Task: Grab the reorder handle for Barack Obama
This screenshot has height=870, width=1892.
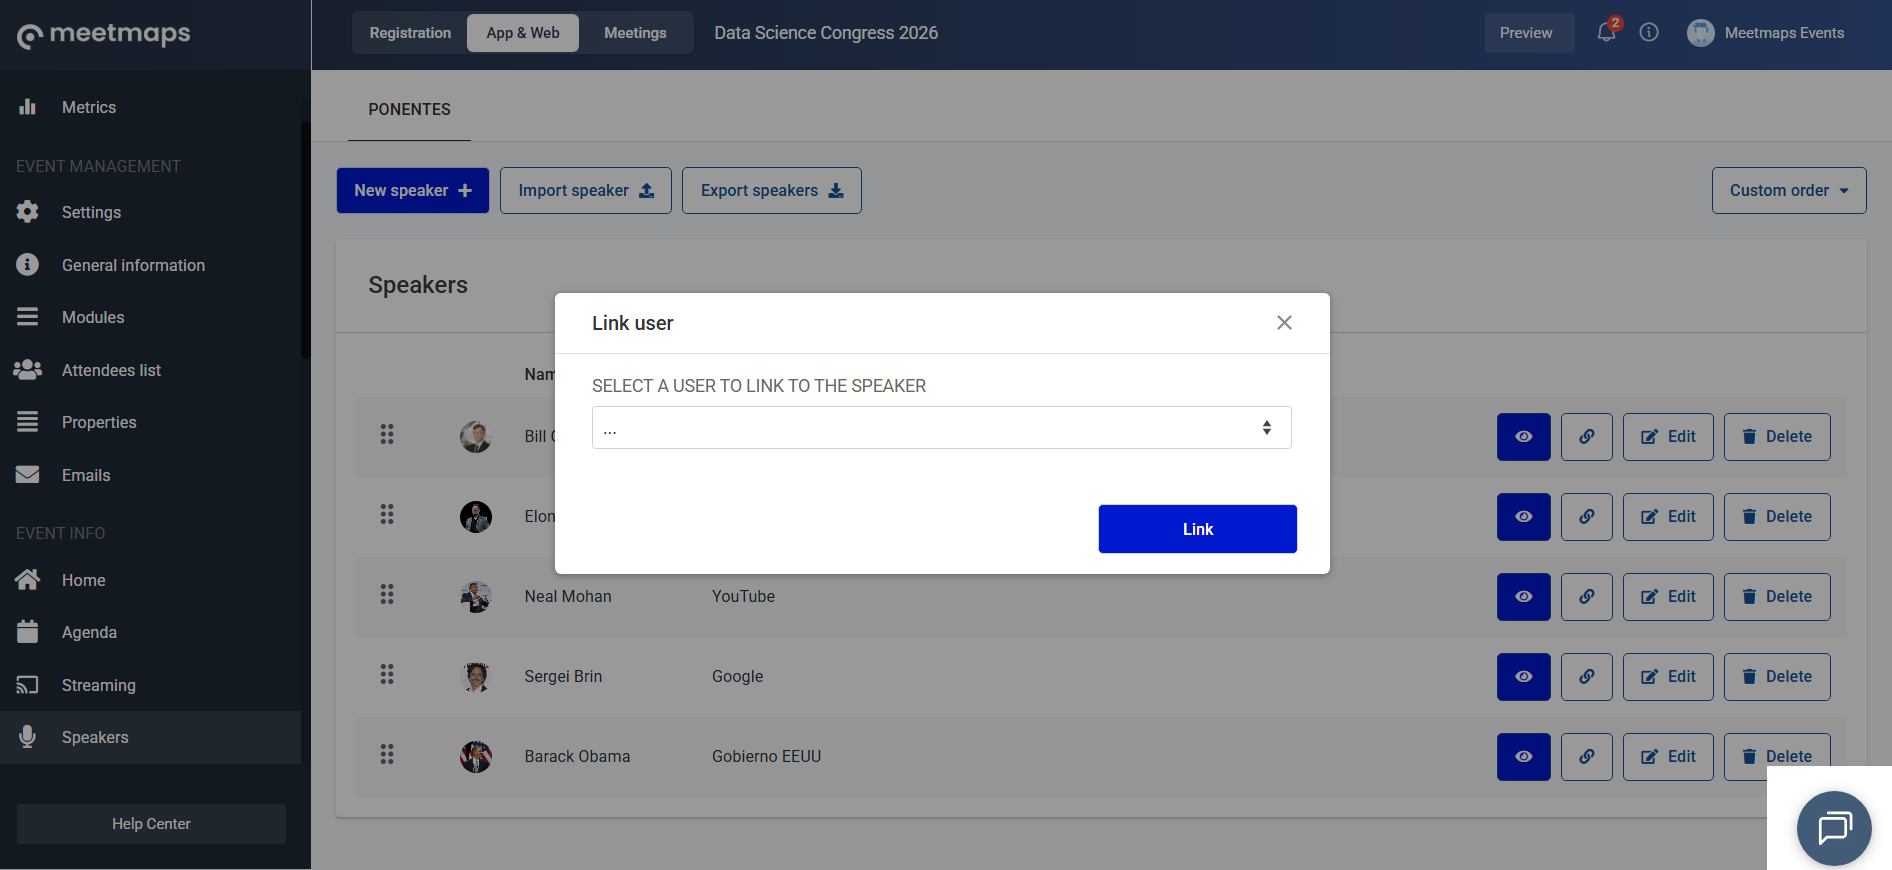Action: click(387, 755)
